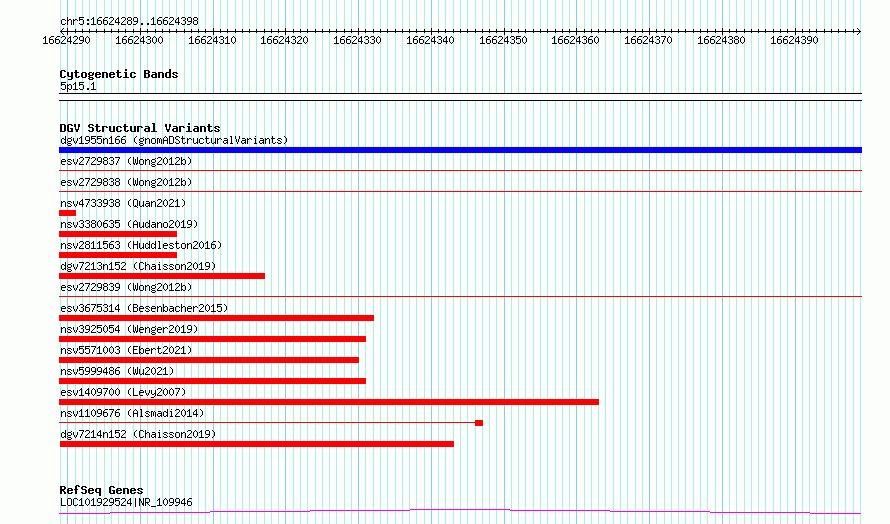Click ruler position 16624290

[66, 40]
